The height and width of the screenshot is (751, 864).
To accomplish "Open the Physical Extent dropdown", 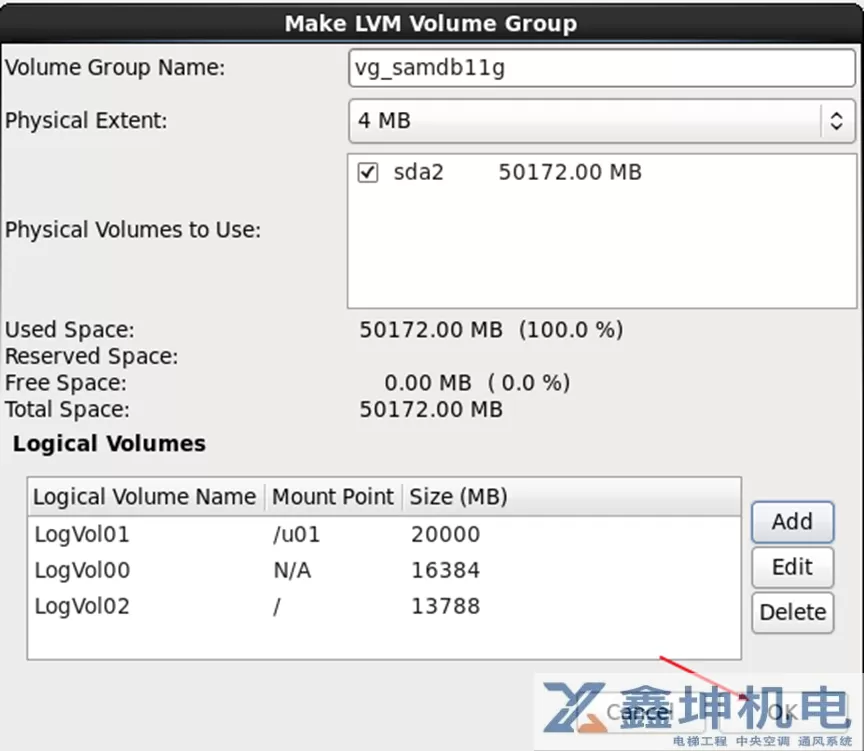I will 602,121.
